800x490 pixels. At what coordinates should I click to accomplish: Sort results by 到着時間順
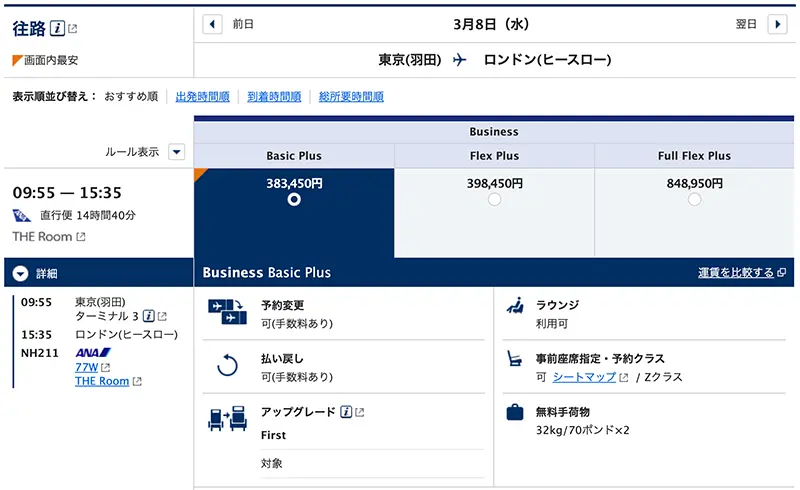(274, 97)
